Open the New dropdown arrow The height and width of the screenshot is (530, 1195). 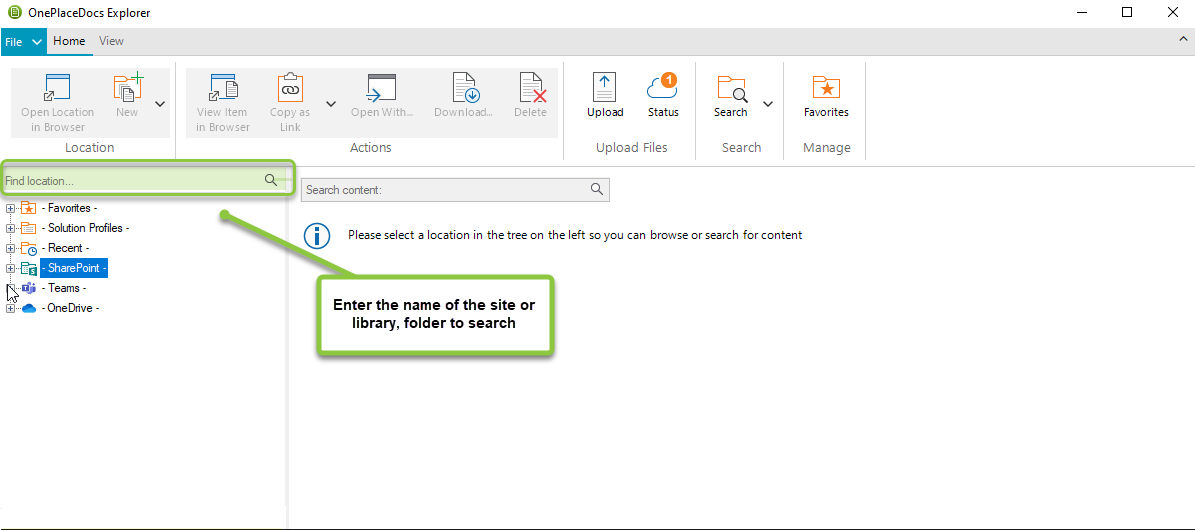point(160,104)
